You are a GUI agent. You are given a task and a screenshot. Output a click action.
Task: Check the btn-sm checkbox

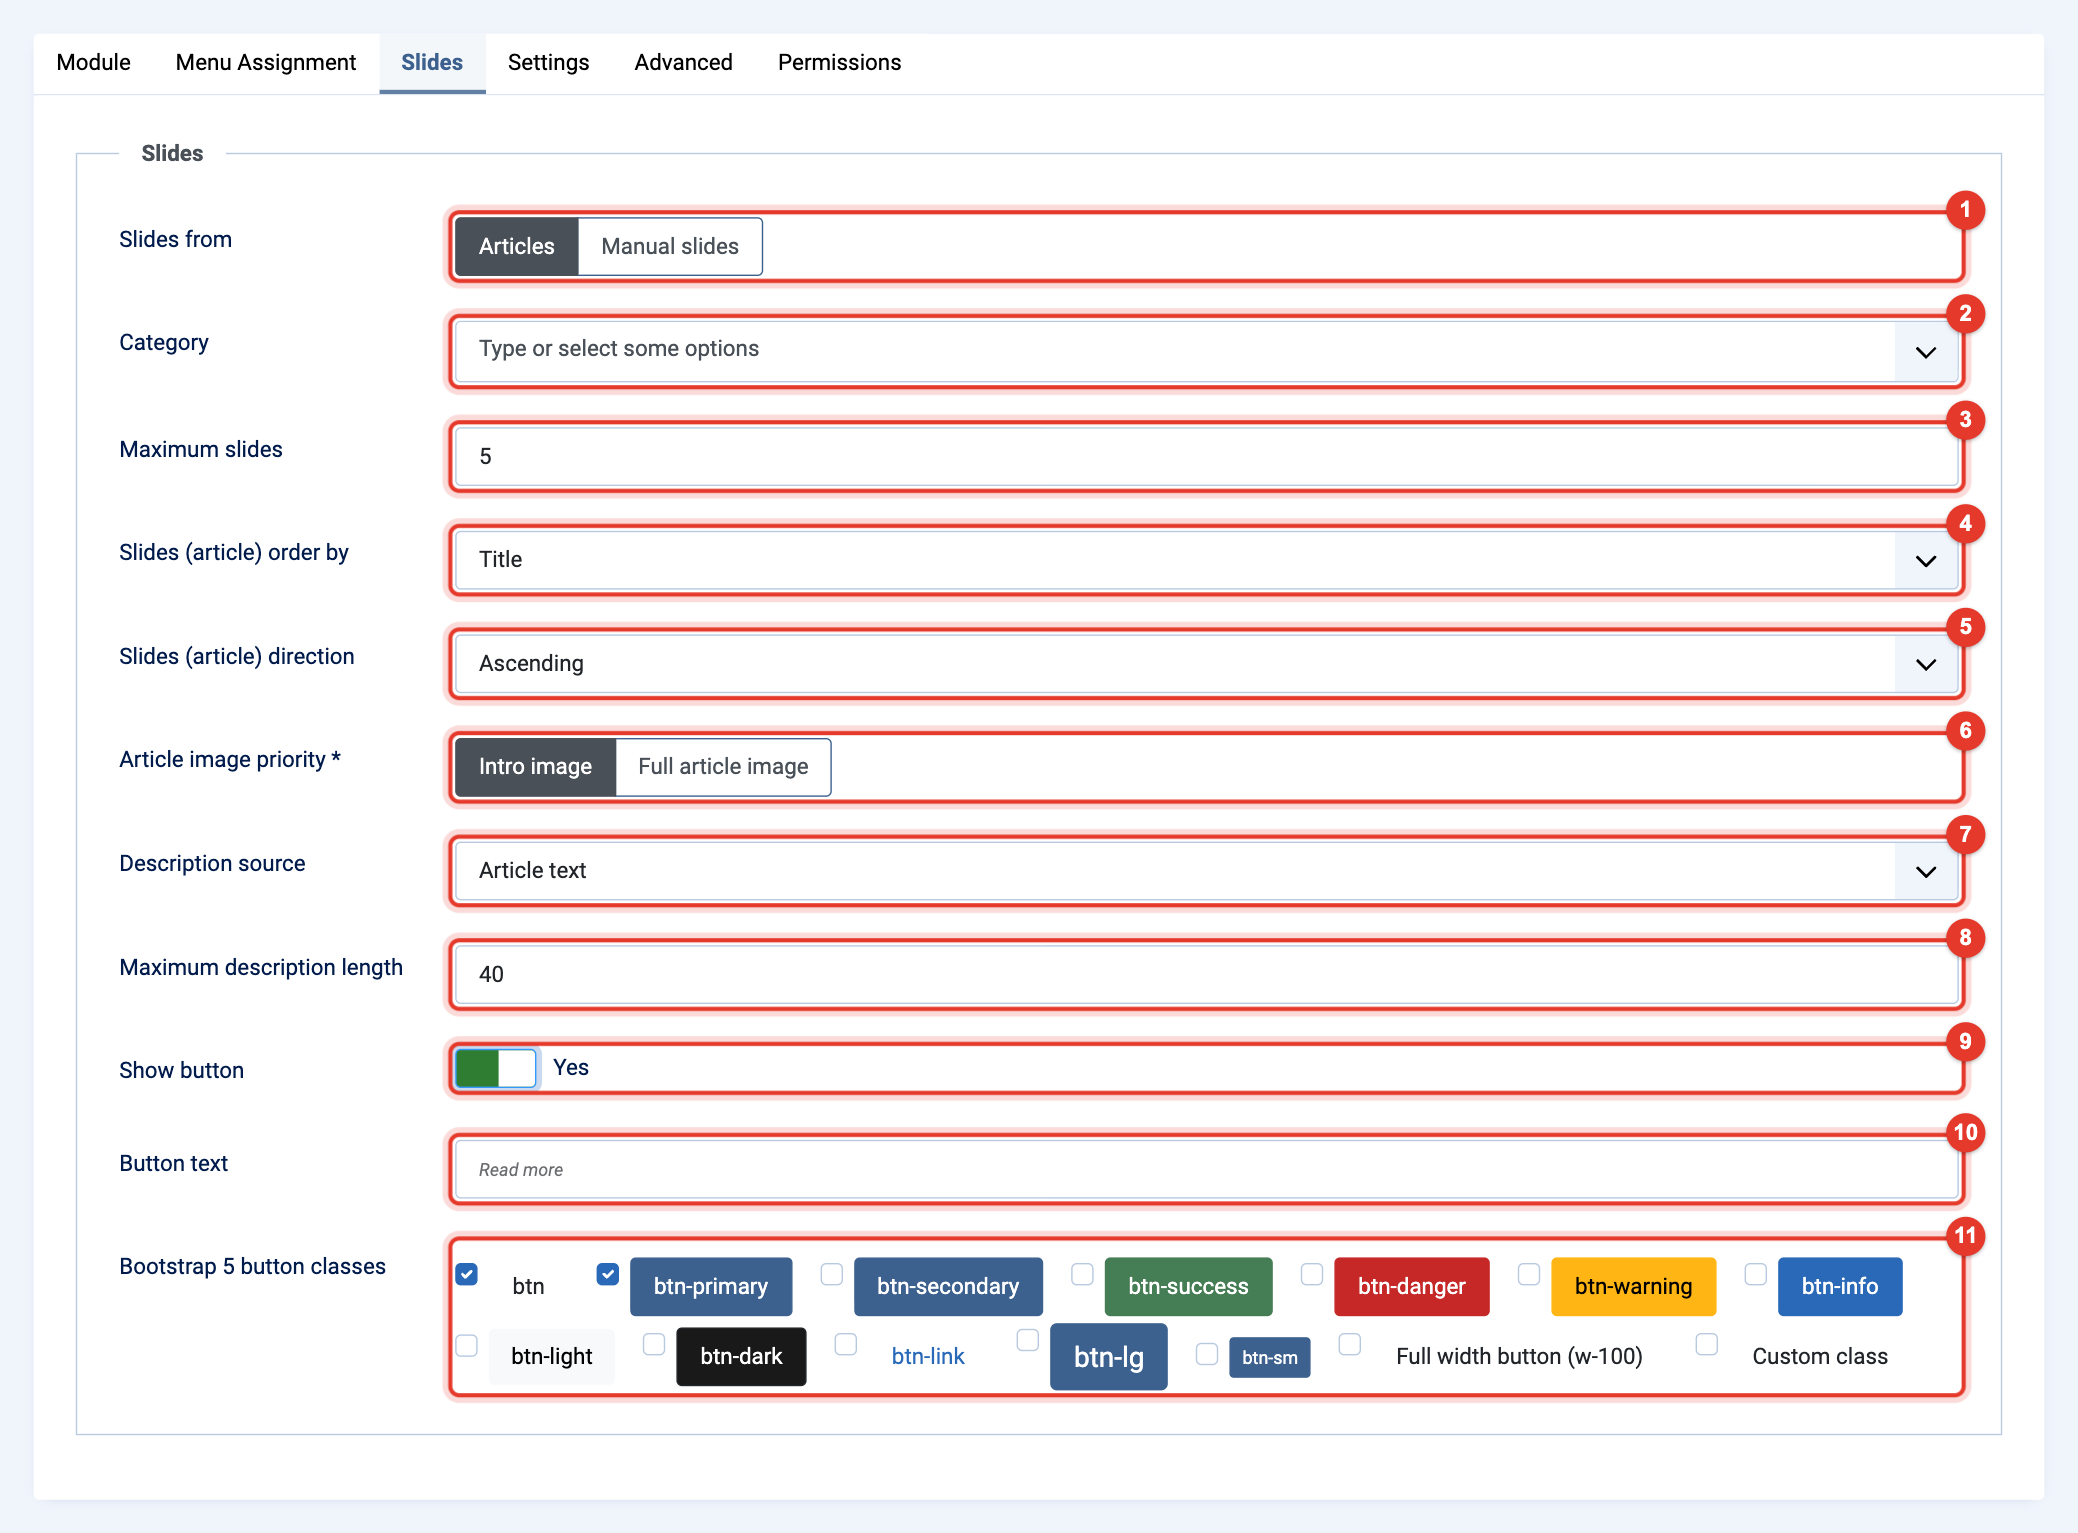1207,1354
